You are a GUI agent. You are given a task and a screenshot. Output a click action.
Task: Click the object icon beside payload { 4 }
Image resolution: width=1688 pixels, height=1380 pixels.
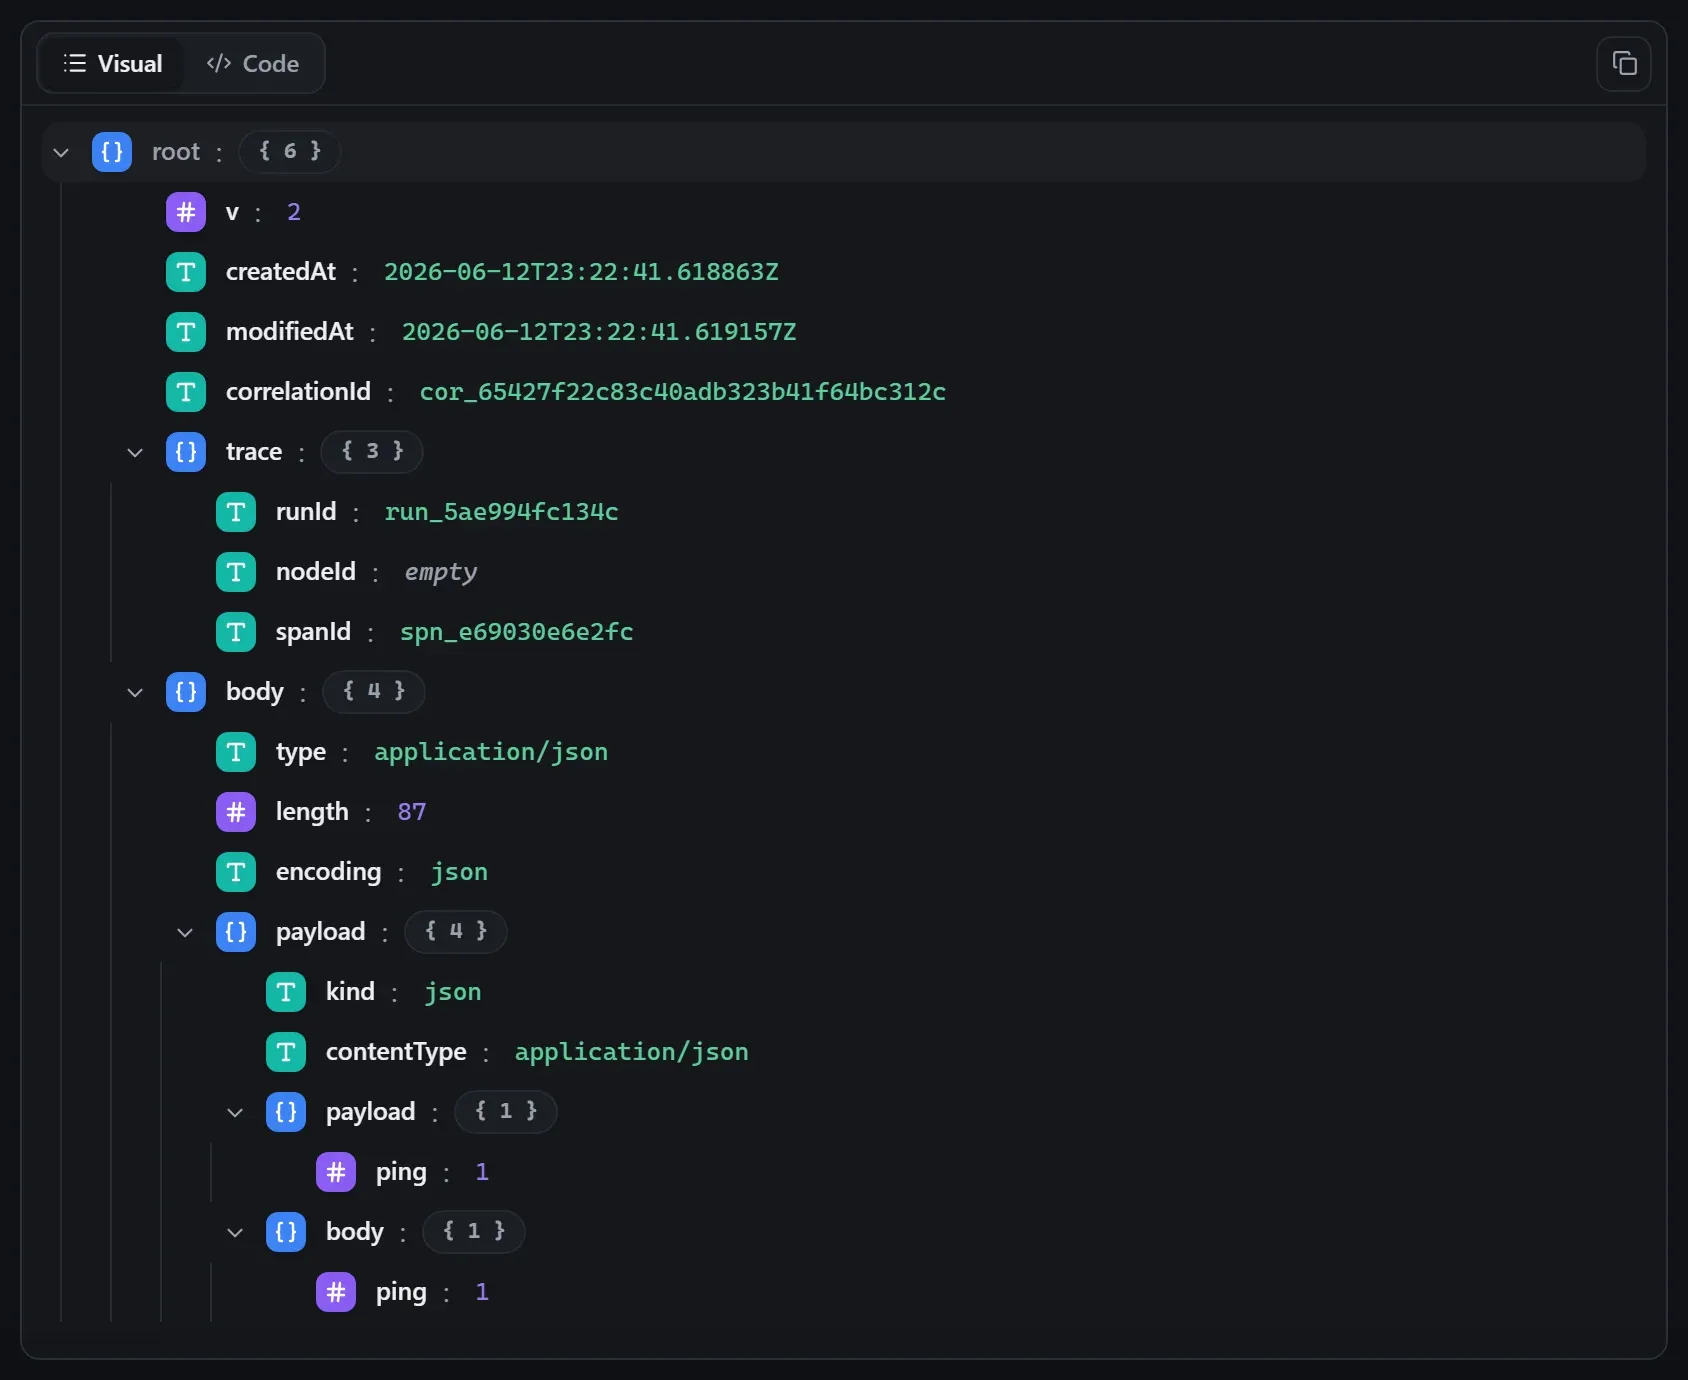point(236,932)
